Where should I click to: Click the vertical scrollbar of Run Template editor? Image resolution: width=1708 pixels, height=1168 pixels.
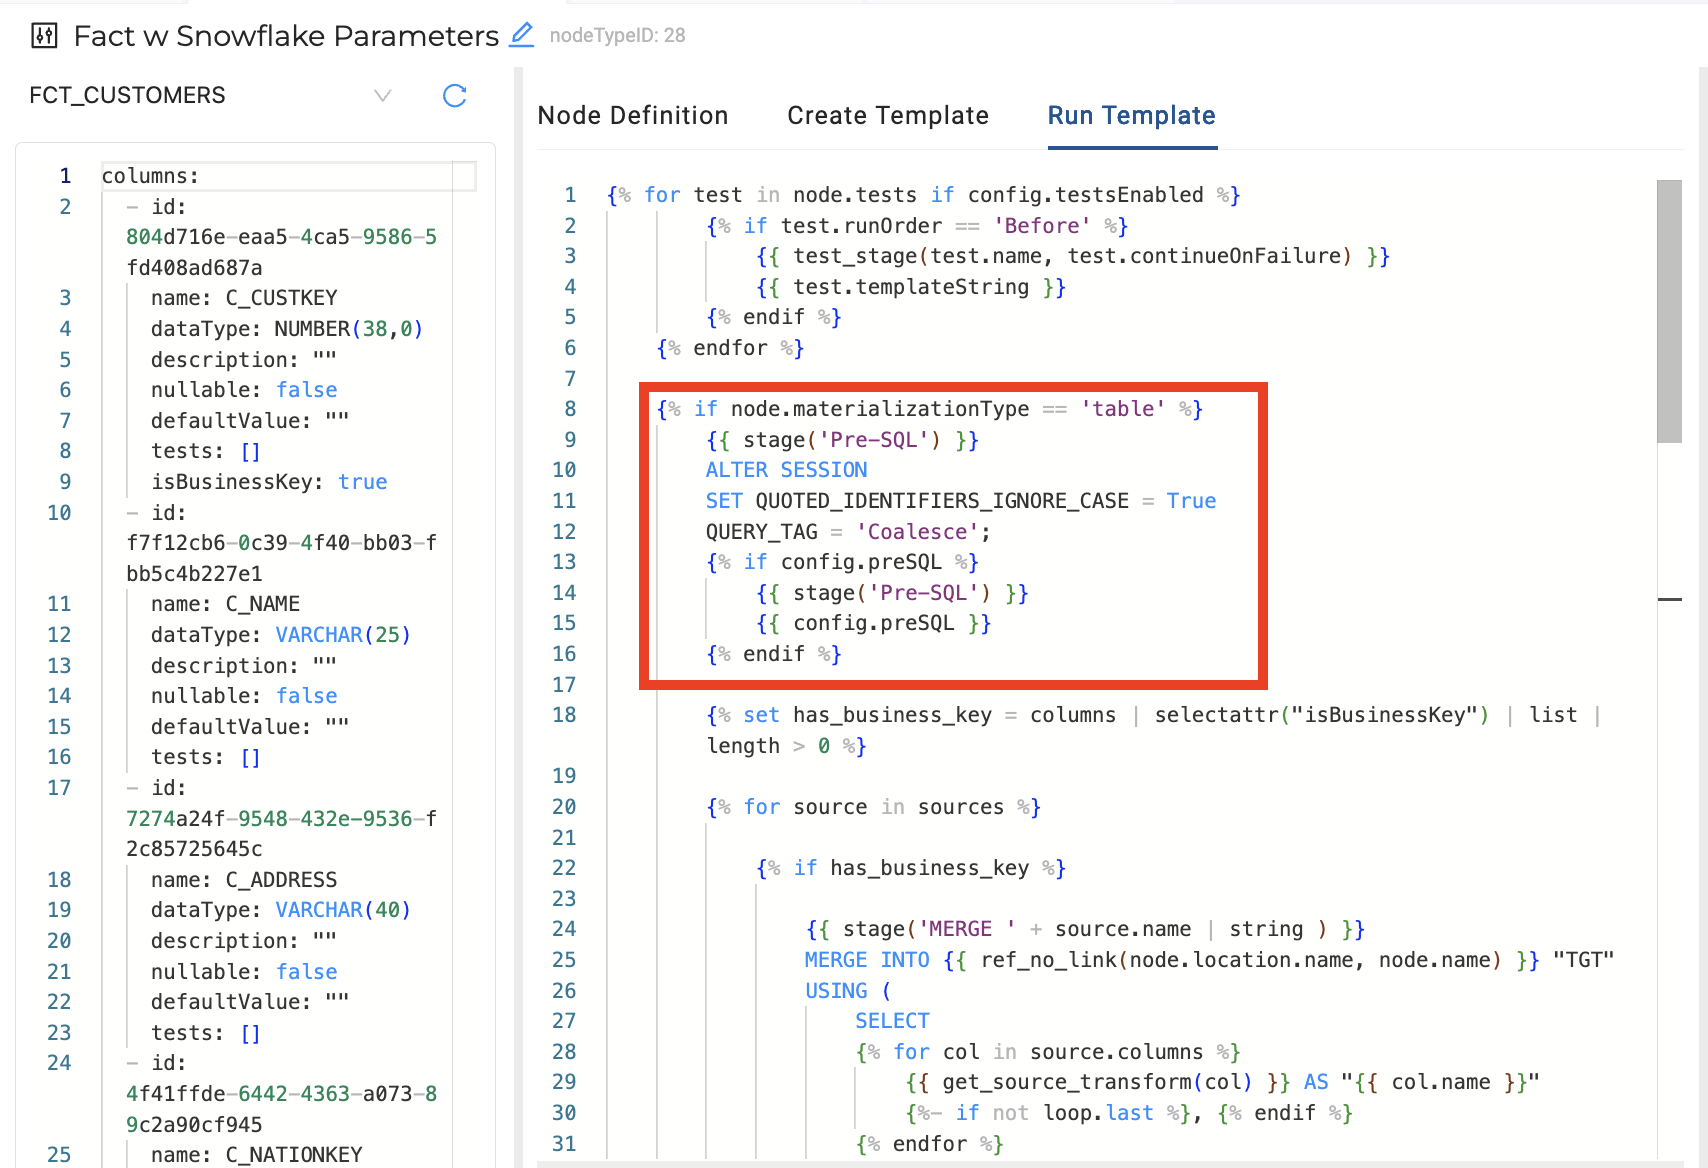(x=1669, y=312)
